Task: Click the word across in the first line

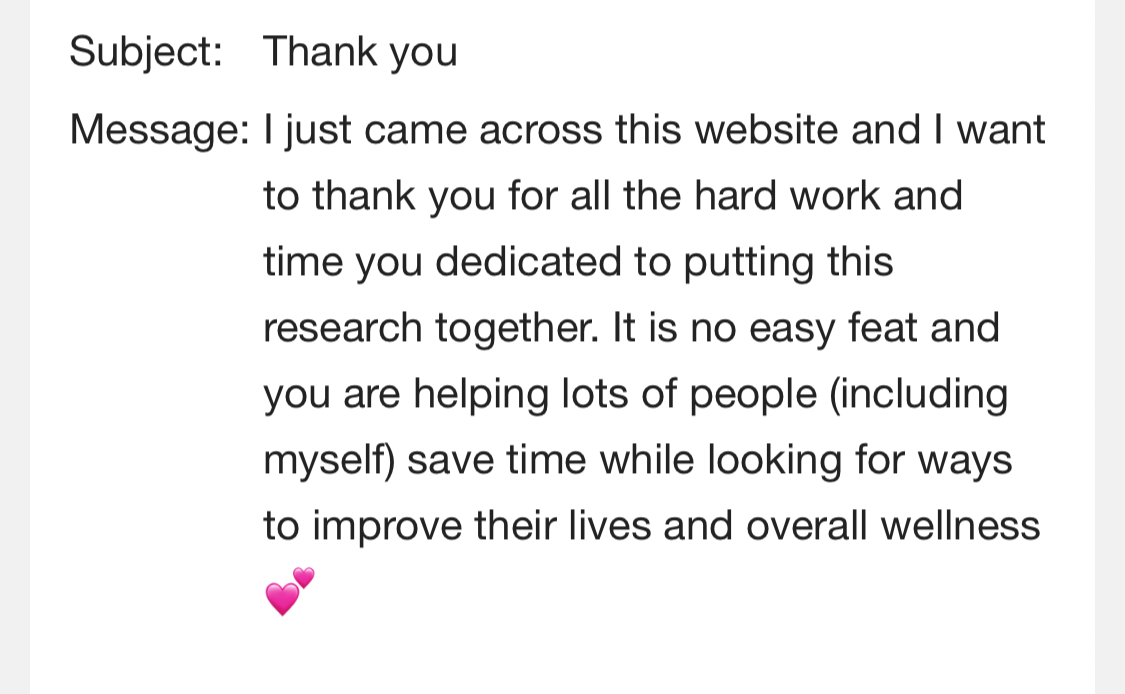Action: (541, 130)
